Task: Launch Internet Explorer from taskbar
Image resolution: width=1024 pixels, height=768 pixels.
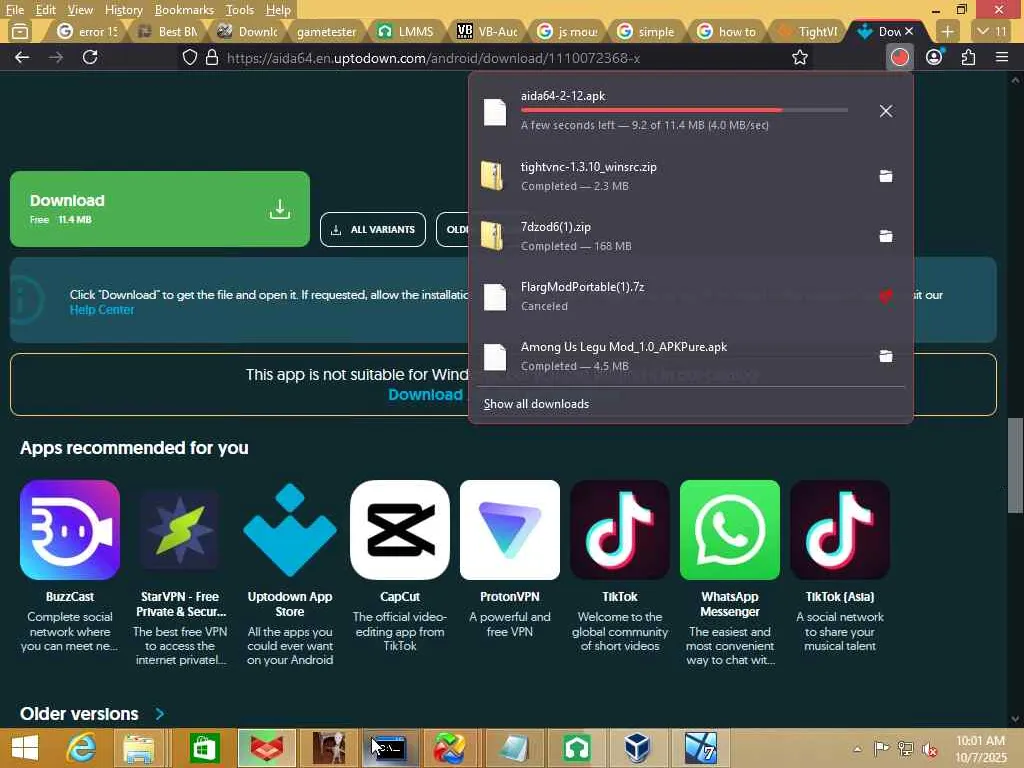Action: click(x=81, y=748)
